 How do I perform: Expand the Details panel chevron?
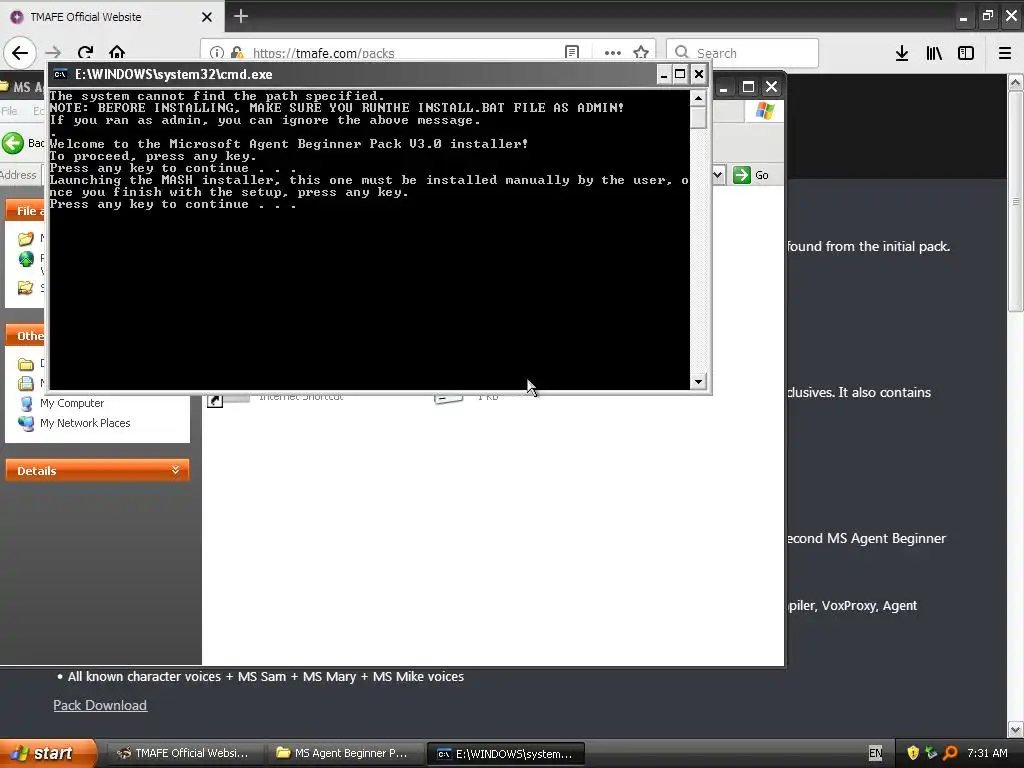[175, 470]
